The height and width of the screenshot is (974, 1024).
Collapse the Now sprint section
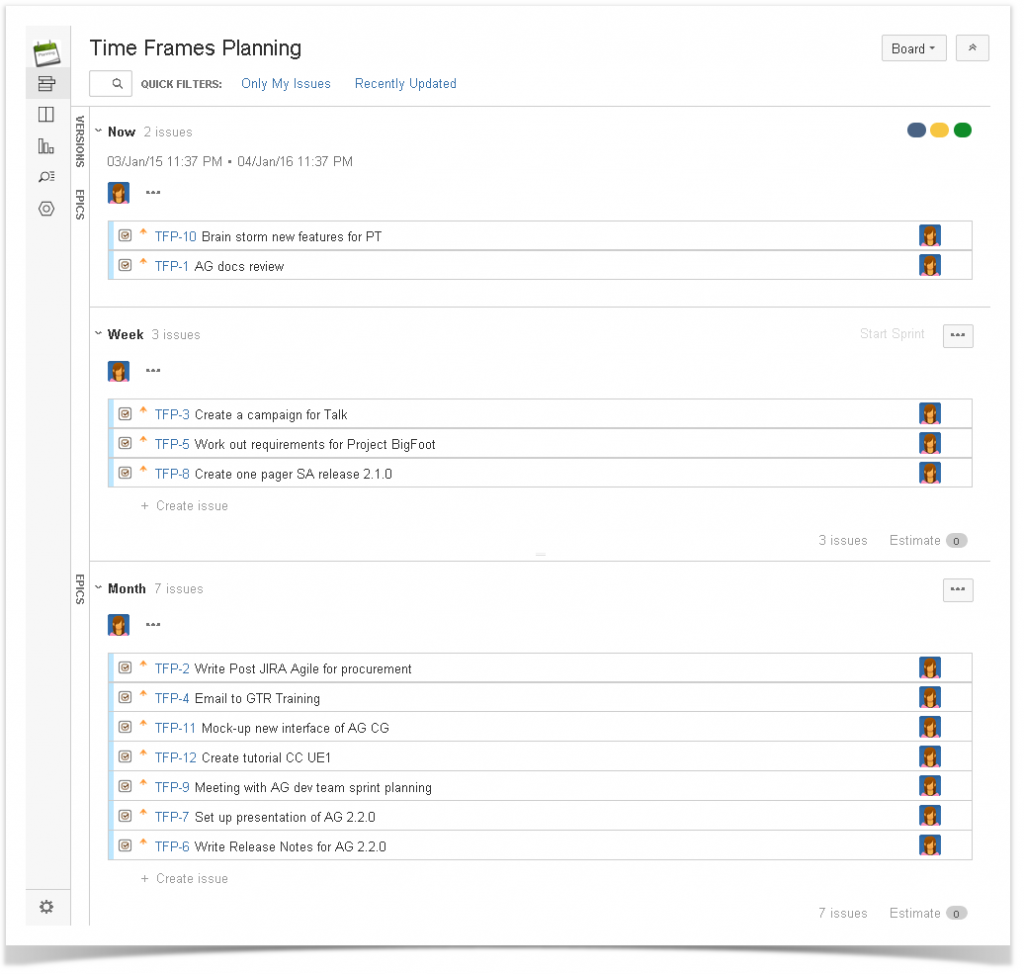(x=97, y=131)
